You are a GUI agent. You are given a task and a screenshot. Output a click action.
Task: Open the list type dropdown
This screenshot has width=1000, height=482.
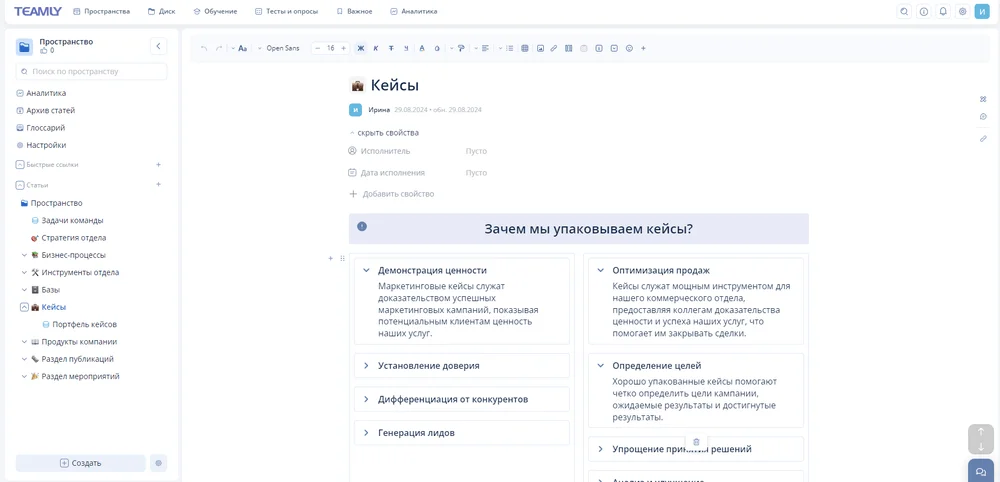tap(506, 48)
